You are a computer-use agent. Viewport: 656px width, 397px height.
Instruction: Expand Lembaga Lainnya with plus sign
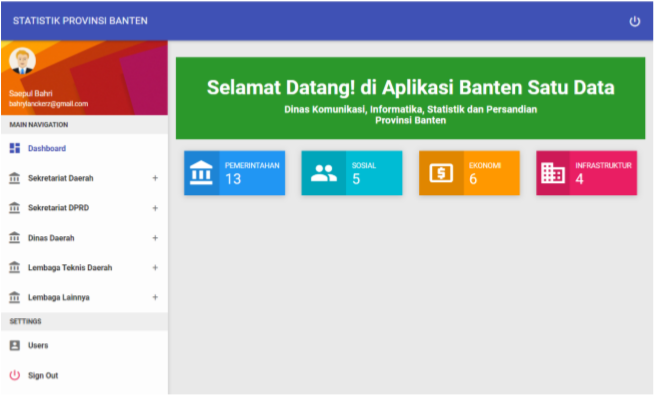click(x=155, y=297)
